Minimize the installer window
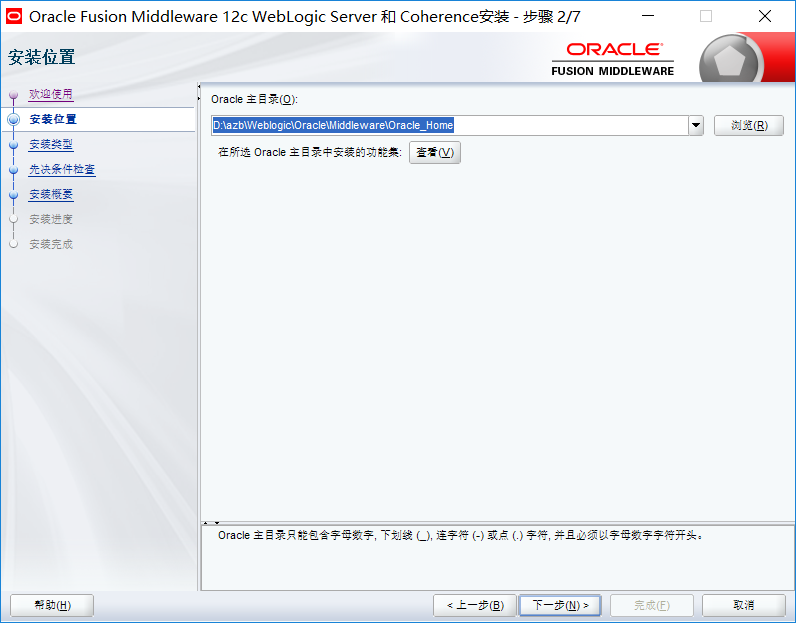Image resolution: width=796 pixels, height=623 pixels. [648, 16]
